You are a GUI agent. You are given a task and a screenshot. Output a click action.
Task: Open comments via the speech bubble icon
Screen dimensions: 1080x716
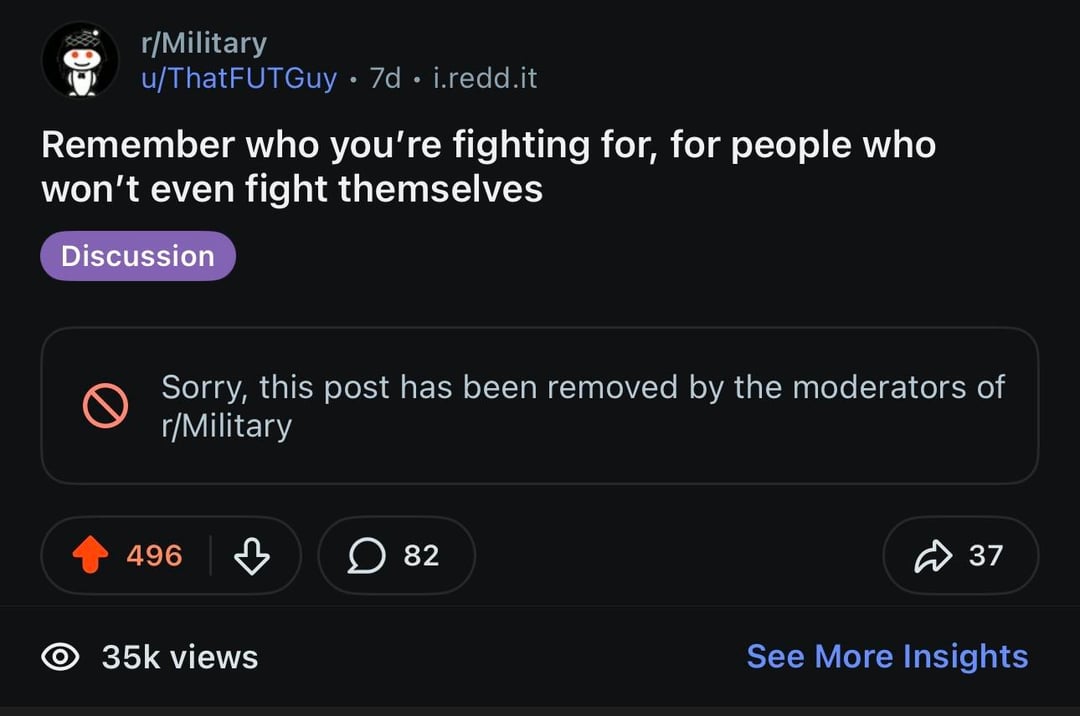tap(366, 556)
